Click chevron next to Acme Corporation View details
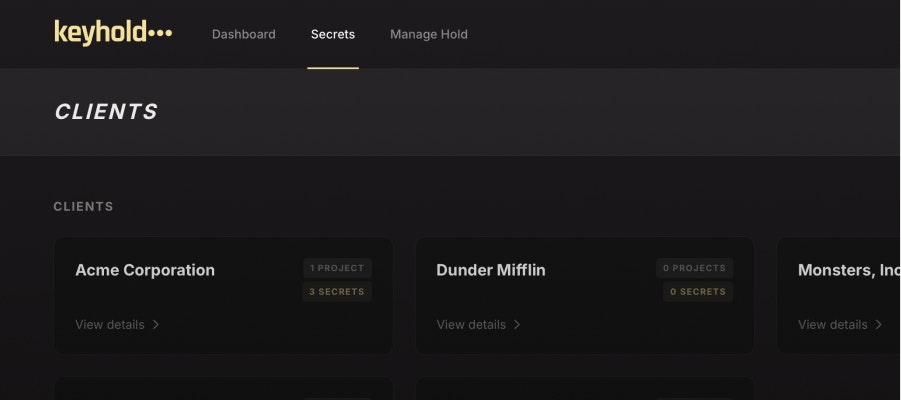901x400 pixels. [156, 325]
